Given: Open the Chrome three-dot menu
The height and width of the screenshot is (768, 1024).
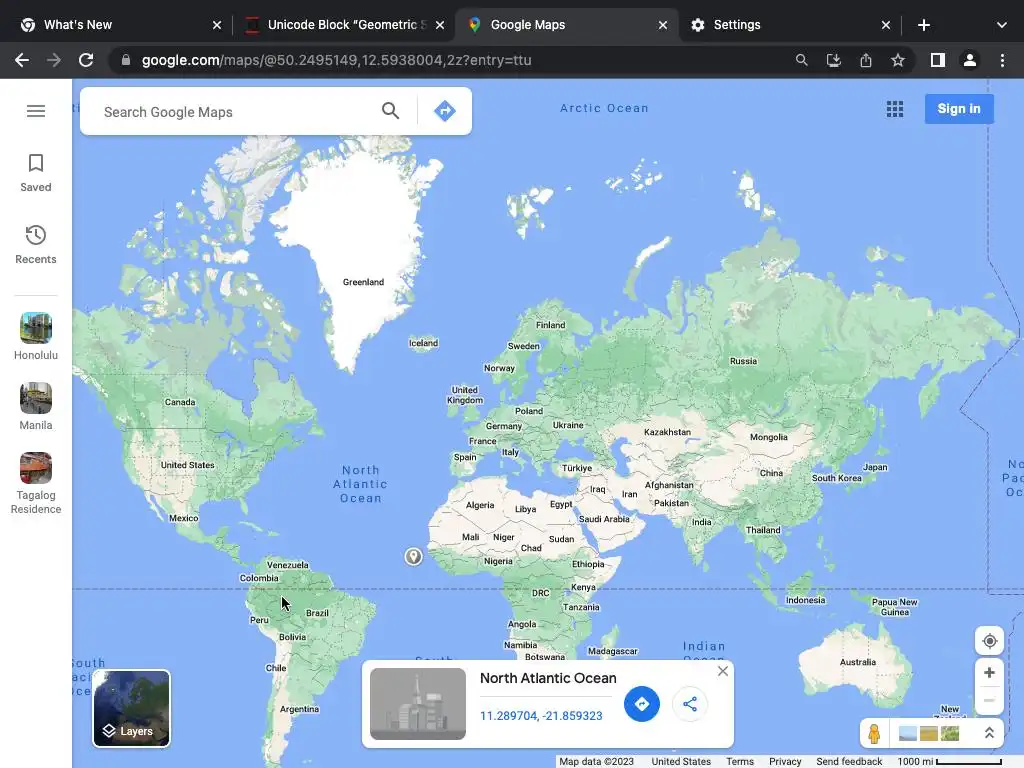Looking at the screenshot, I should click(1002, 60).
